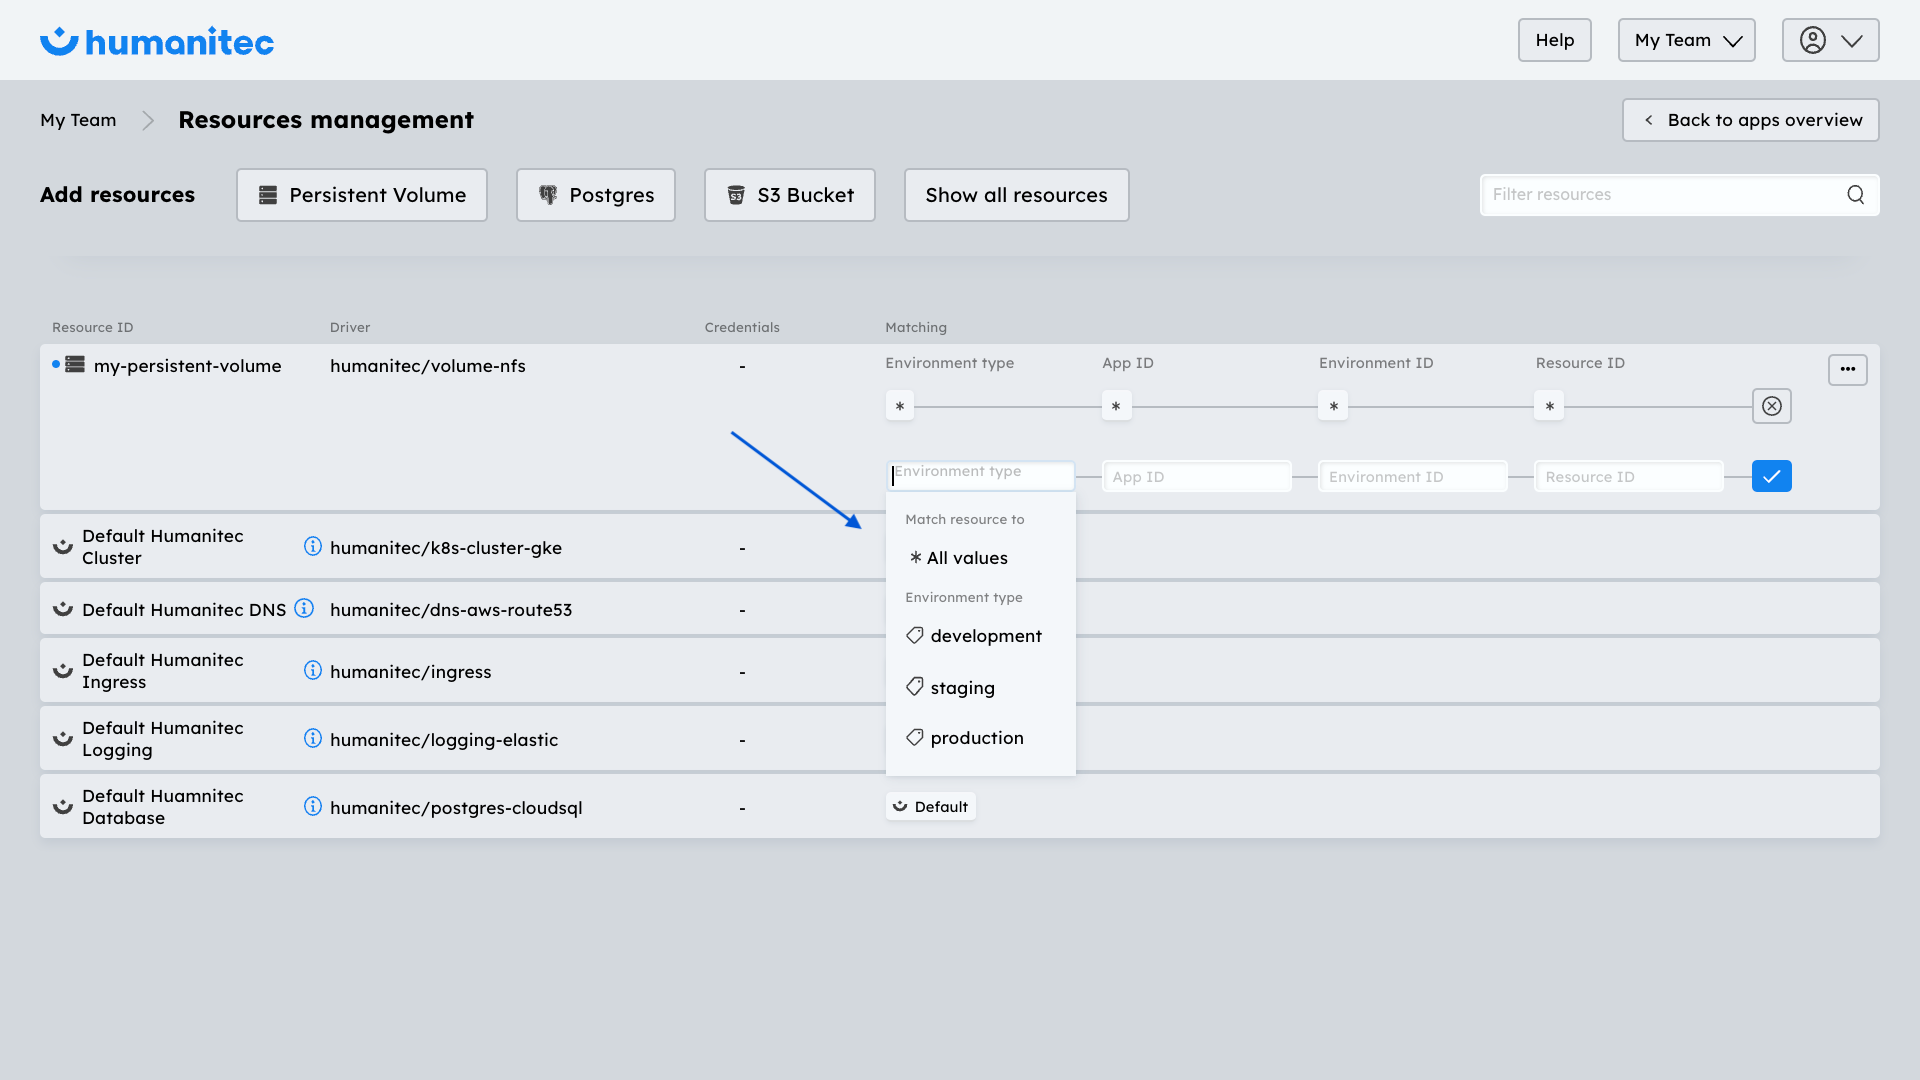Select Default Humanitec Logging row name
1920x1080 pixels.
tap(163, 739)
